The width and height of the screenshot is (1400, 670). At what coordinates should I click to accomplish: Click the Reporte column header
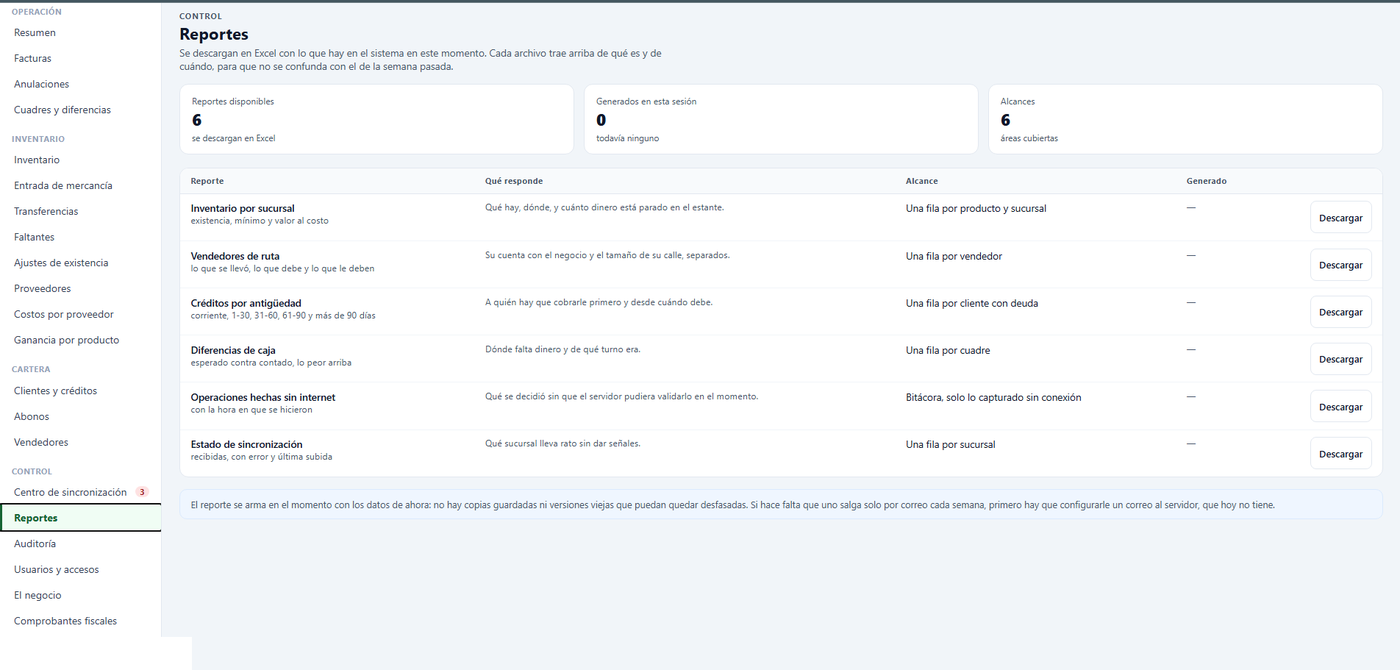click(x=208, y=181)
